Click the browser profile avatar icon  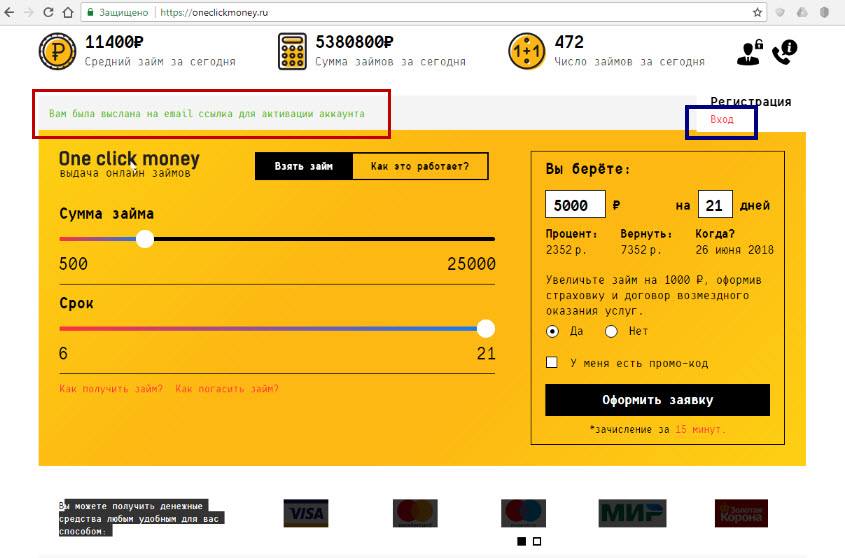click(x=824, y=12)
